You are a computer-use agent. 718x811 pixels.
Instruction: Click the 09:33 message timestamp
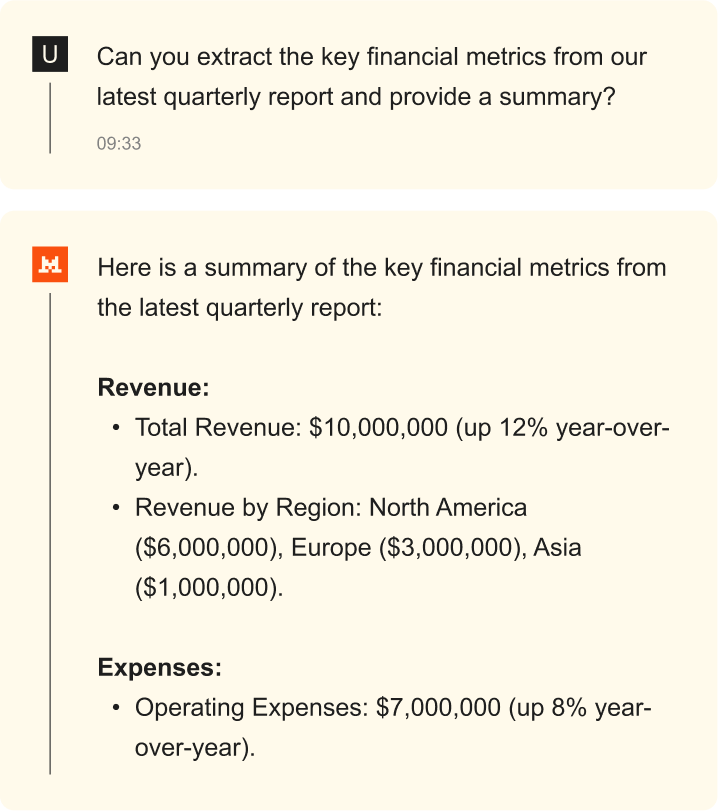click(119, 144)
